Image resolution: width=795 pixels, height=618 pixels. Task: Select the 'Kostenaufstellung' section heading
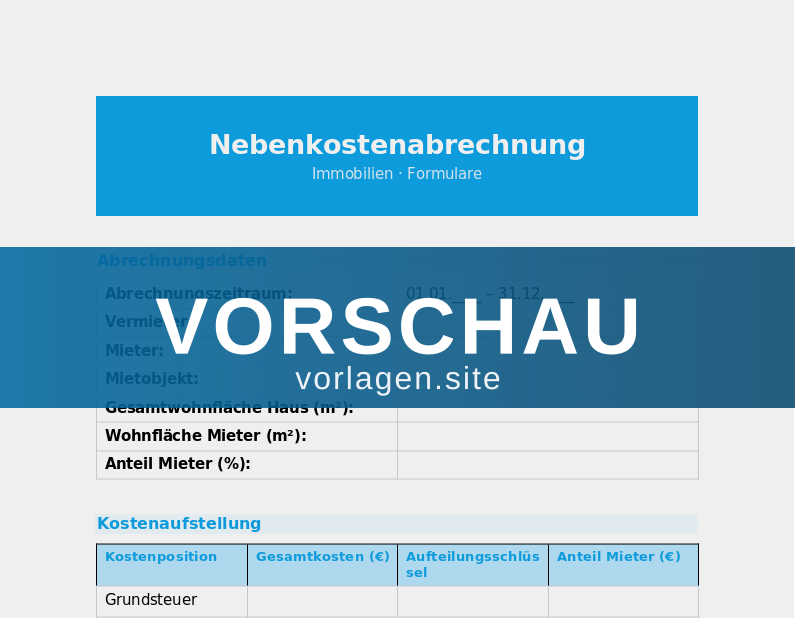(179, 523)
